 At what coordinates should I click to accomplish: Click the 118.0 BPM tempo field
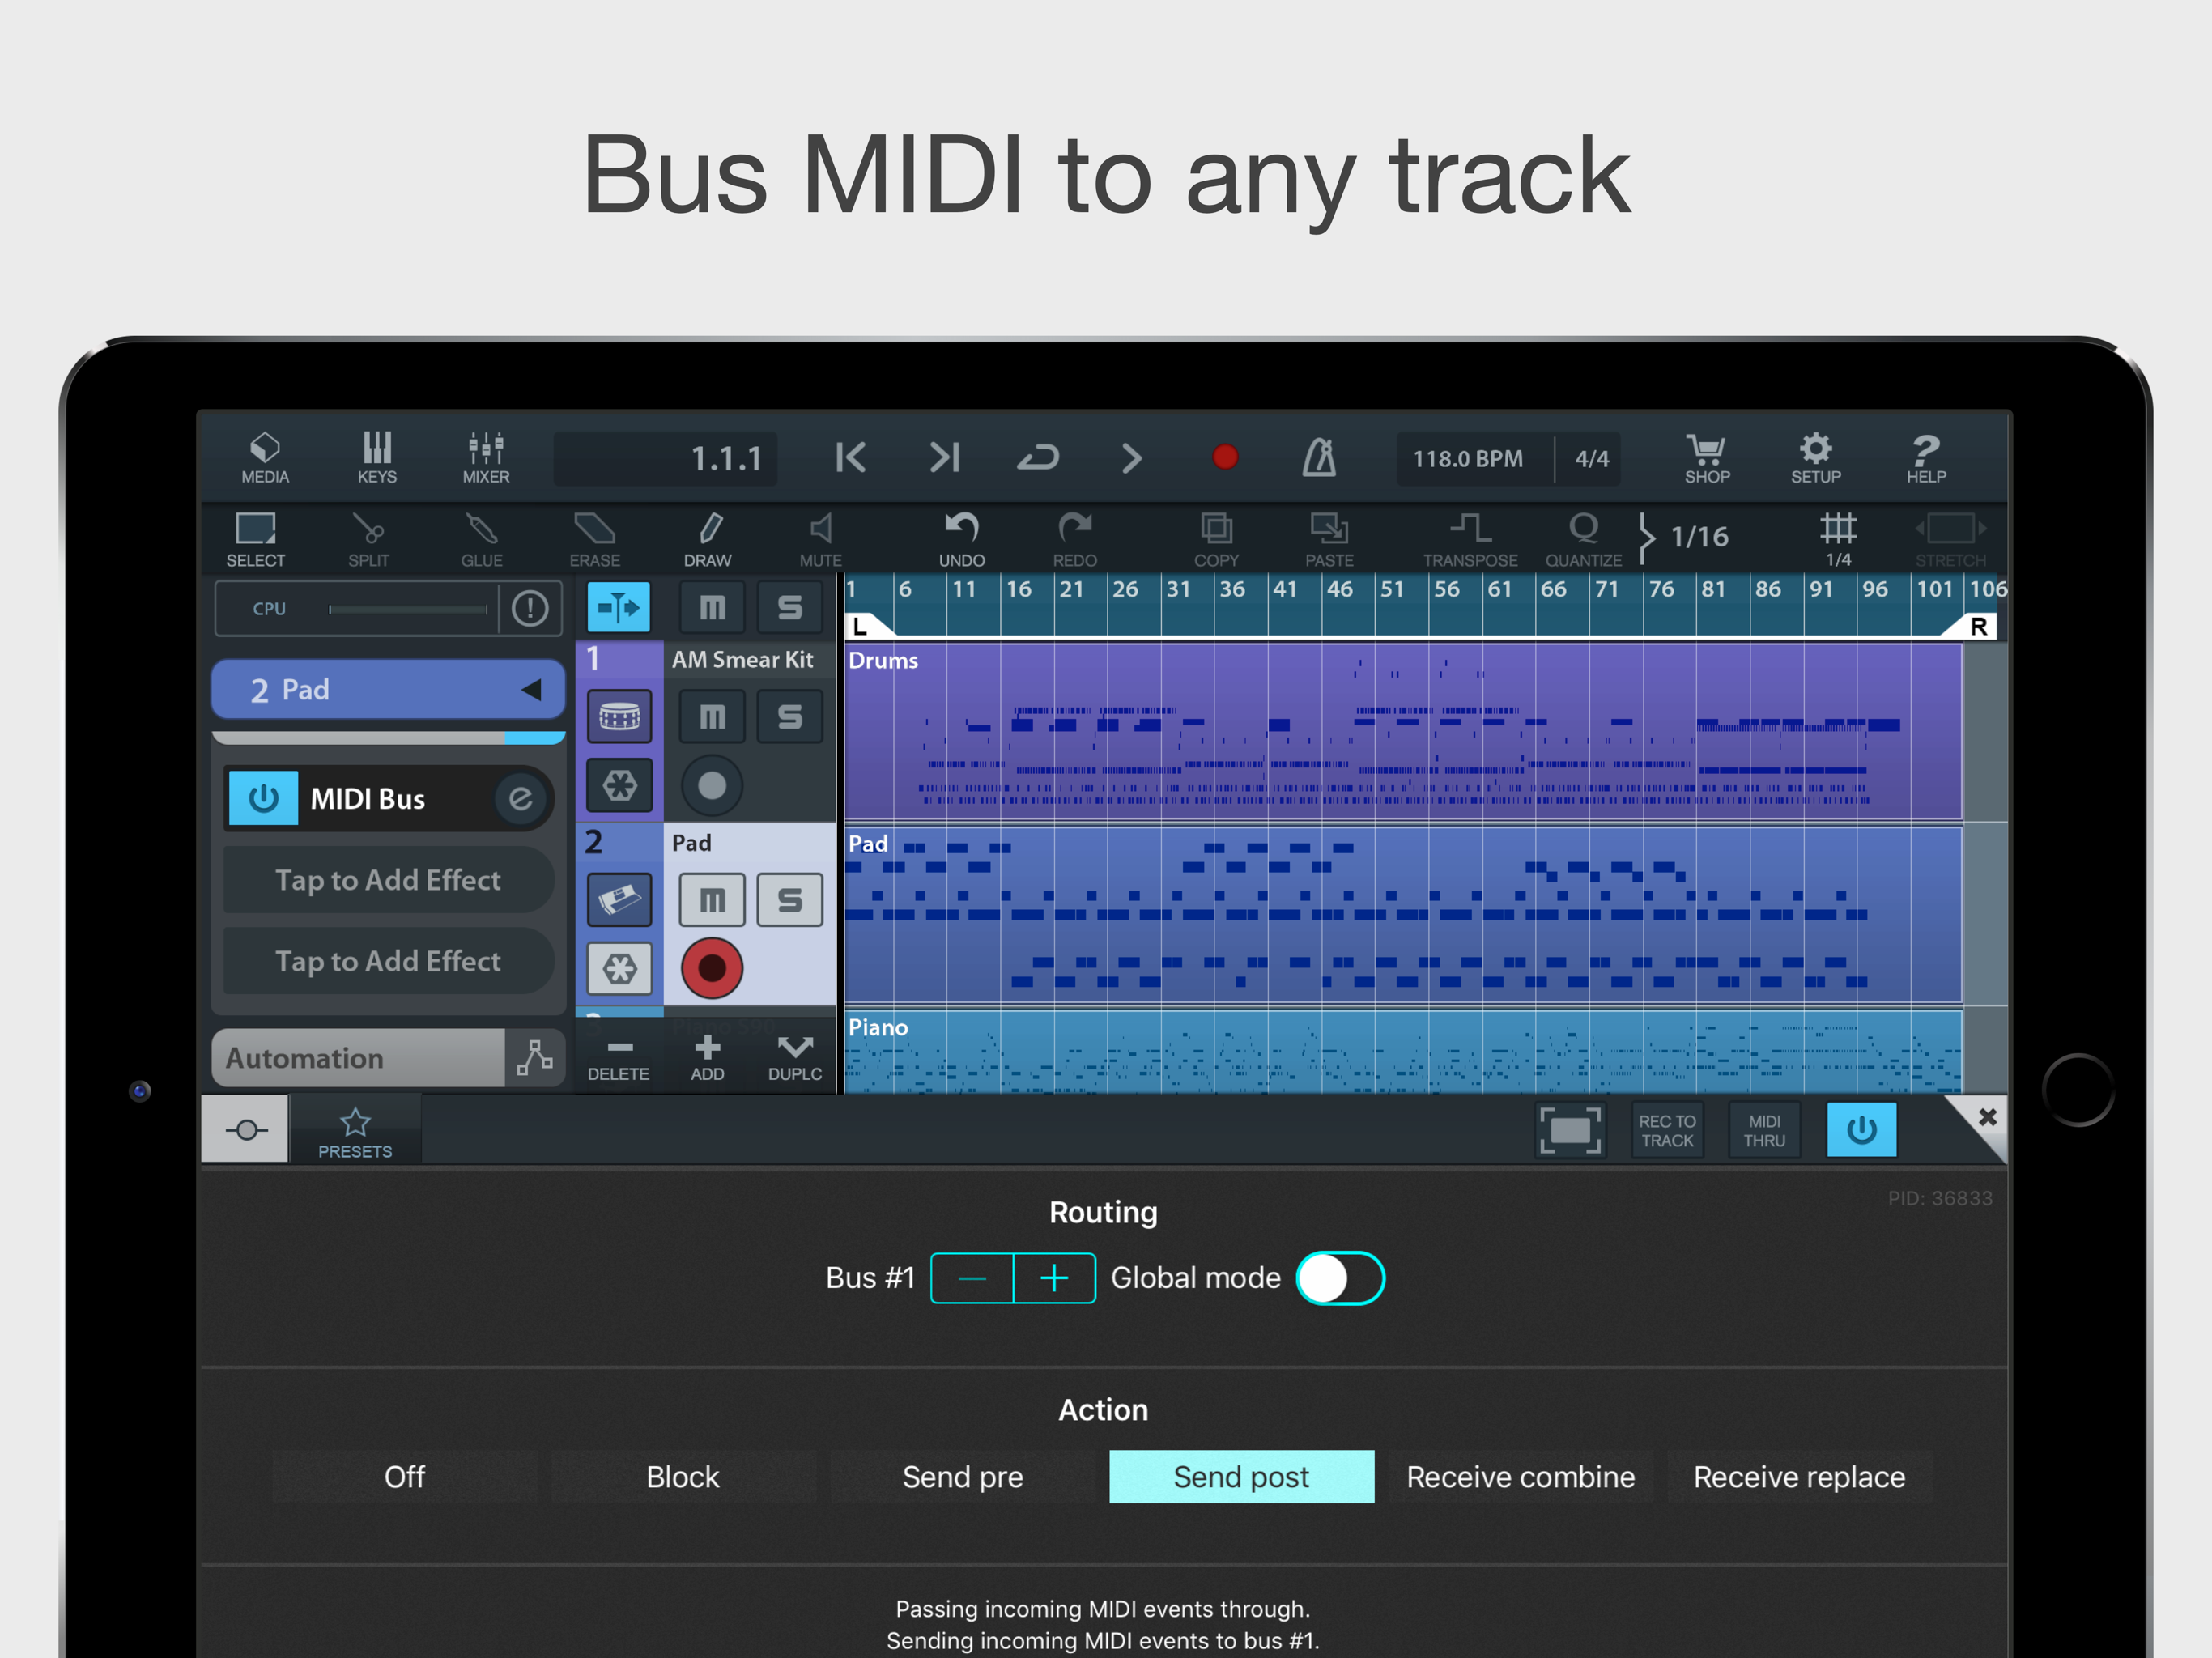tap(1467, 459)
